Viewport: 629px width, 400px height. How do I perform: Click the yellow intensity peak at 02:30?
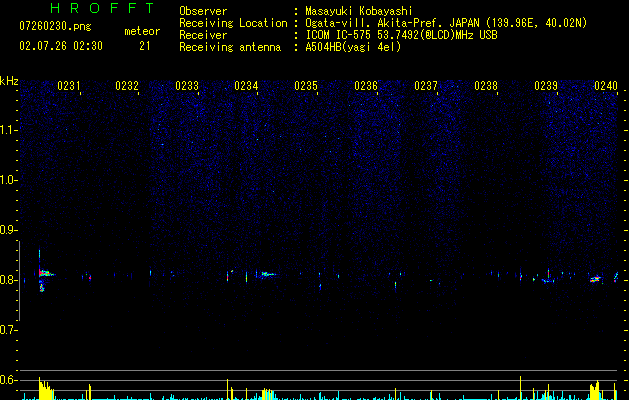click(45, 388)
